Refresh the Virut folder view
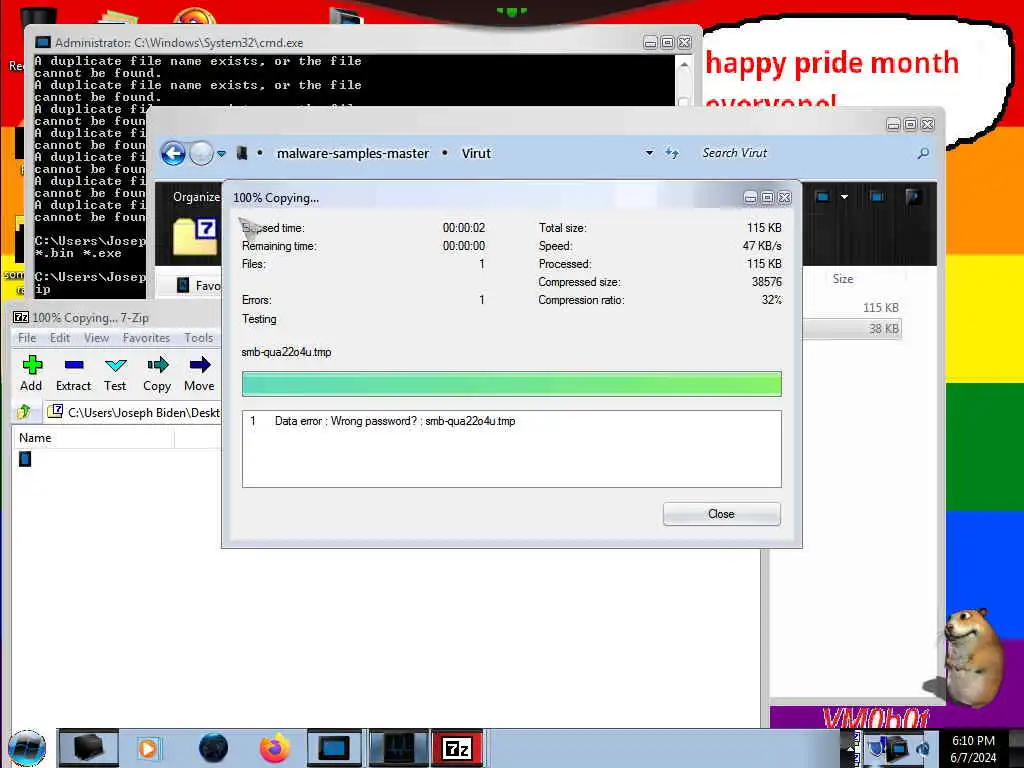The height and width of the screenshot is (768, 1024). click(672, 153)
